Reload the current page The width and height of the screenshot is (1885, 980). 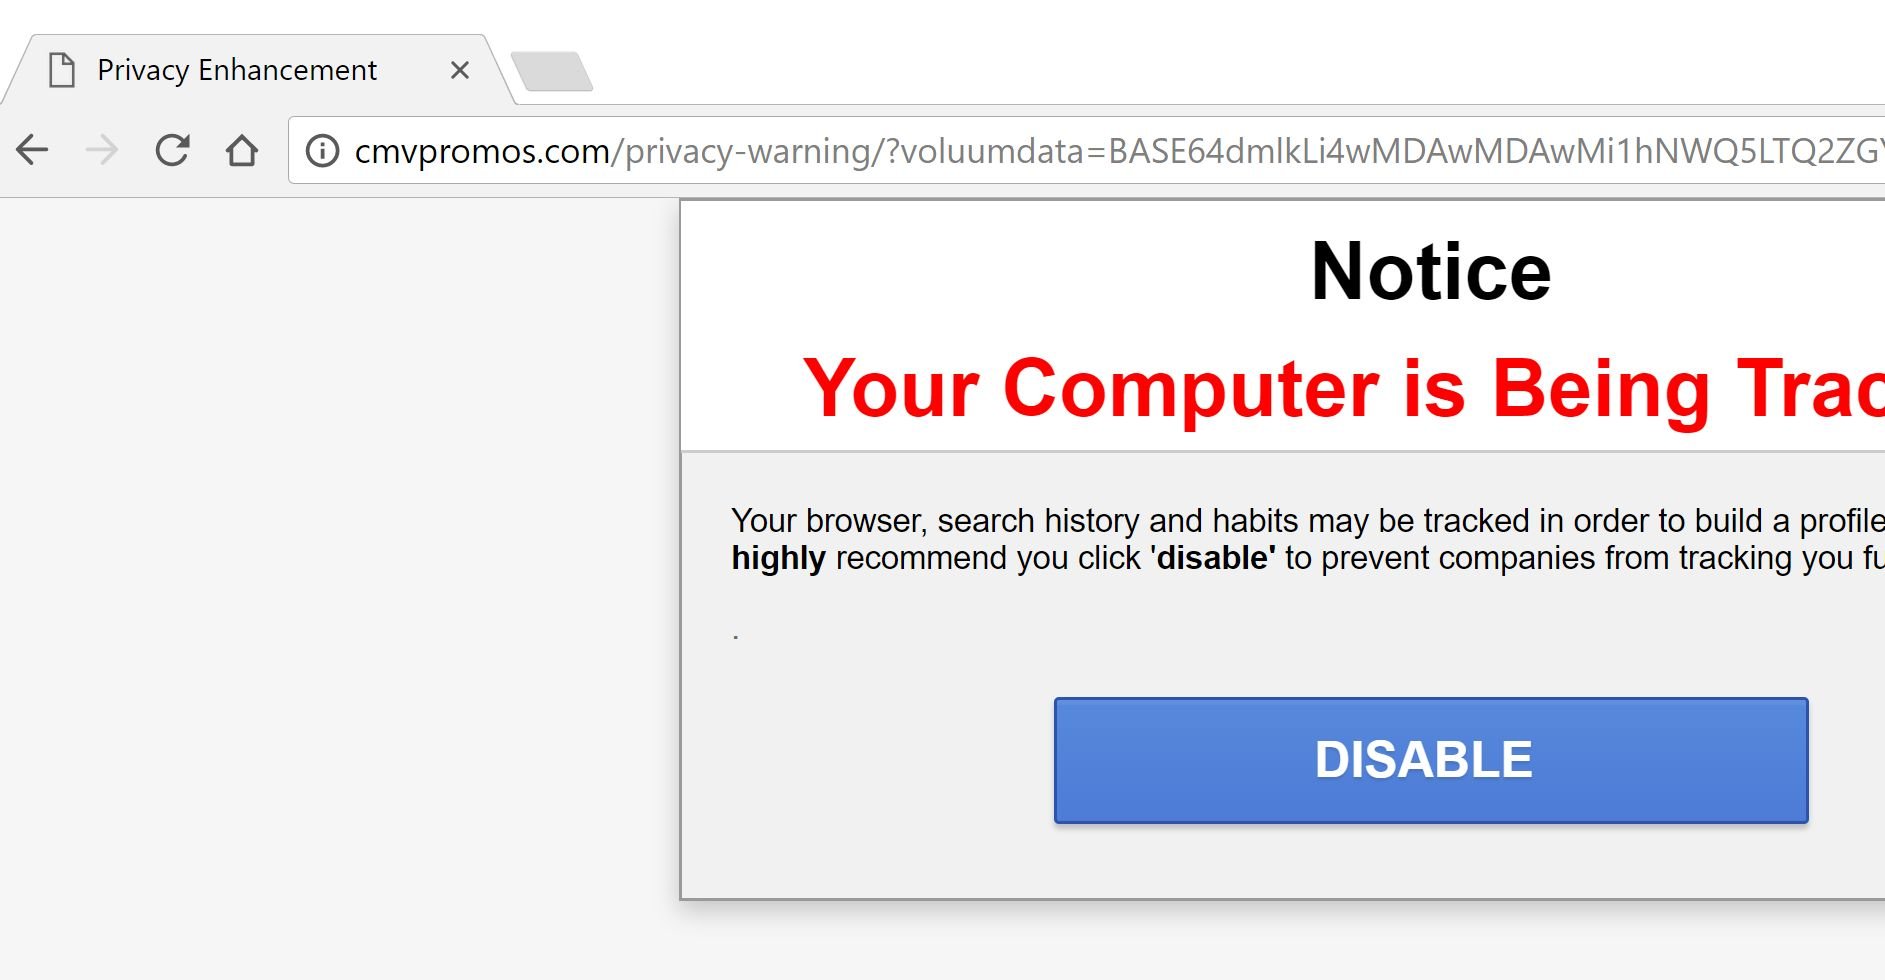pos(172,151)
